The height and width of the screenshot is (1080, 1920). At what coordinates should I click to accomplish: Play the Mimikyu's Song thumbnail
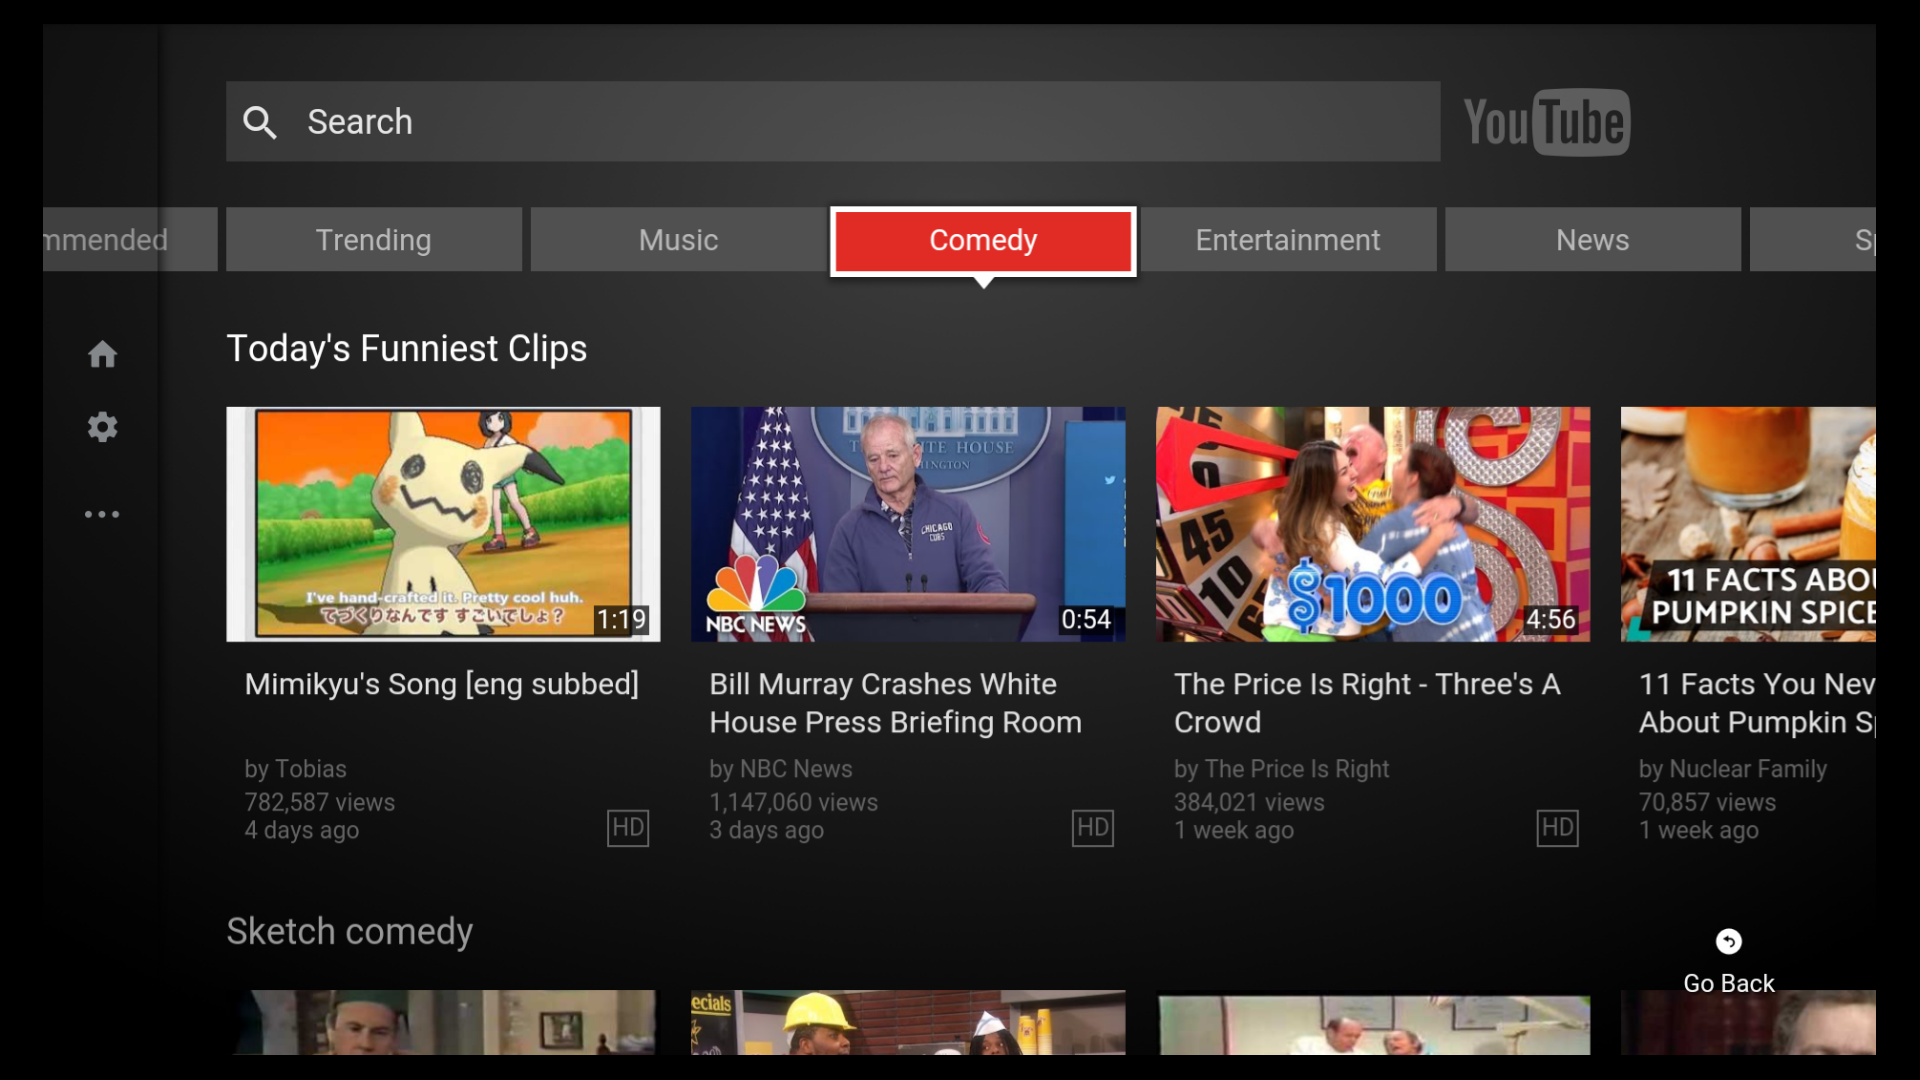(443, 523)
